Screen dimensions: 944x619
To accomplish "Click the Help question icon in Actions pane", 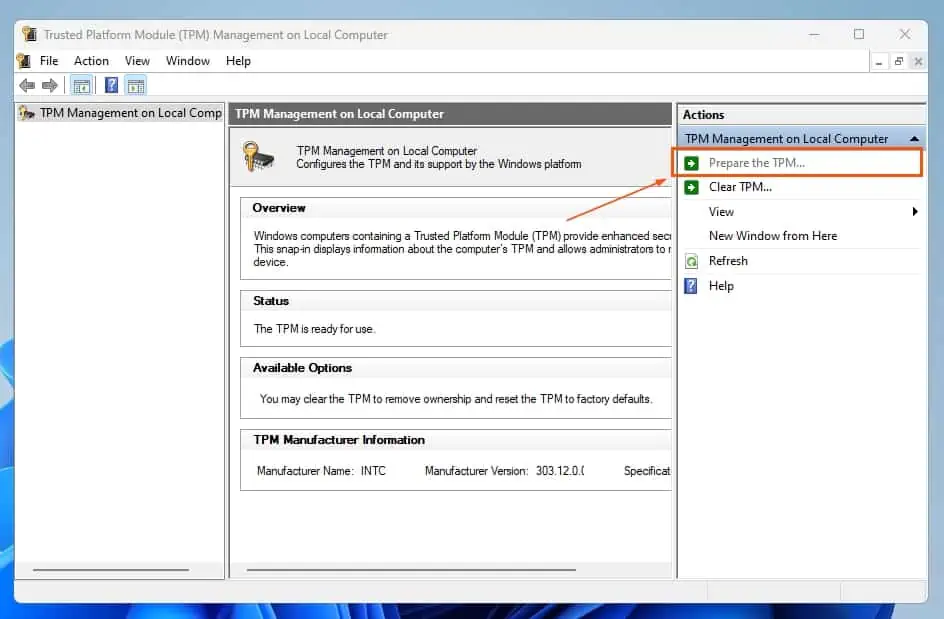I will click(x=691, y=286).
